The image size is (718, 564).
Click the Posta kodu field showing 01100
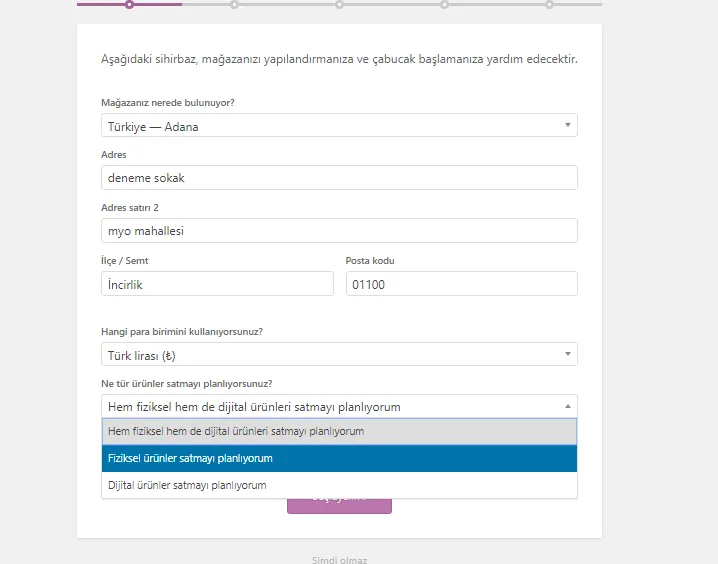point(462,284)
